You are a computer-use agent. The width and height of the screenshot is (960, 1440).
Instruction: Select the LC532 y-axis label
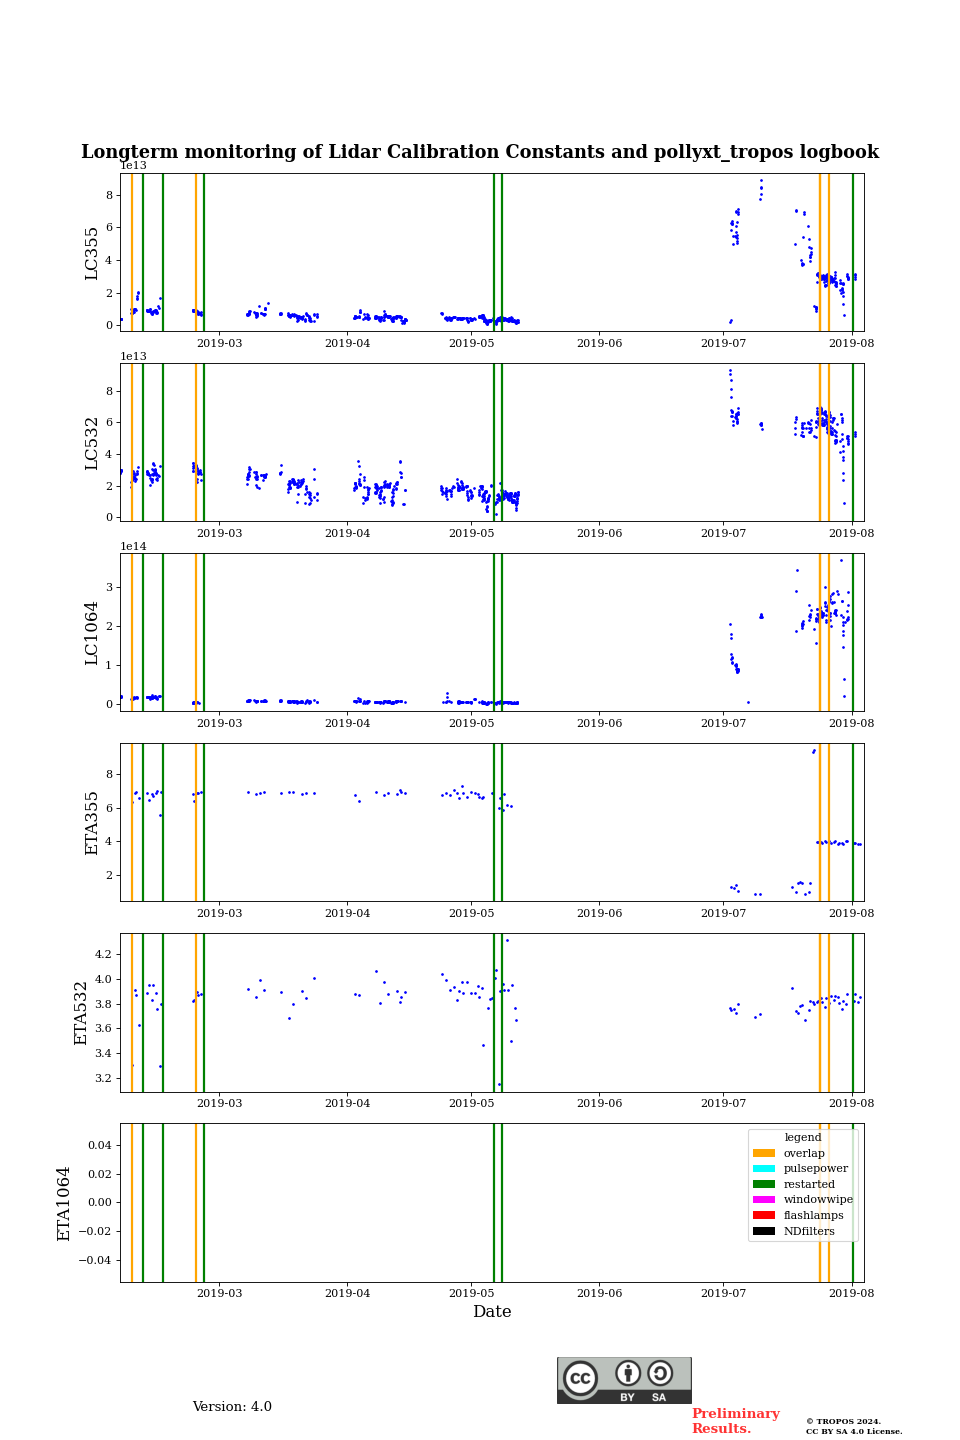[x=92, y=443]
